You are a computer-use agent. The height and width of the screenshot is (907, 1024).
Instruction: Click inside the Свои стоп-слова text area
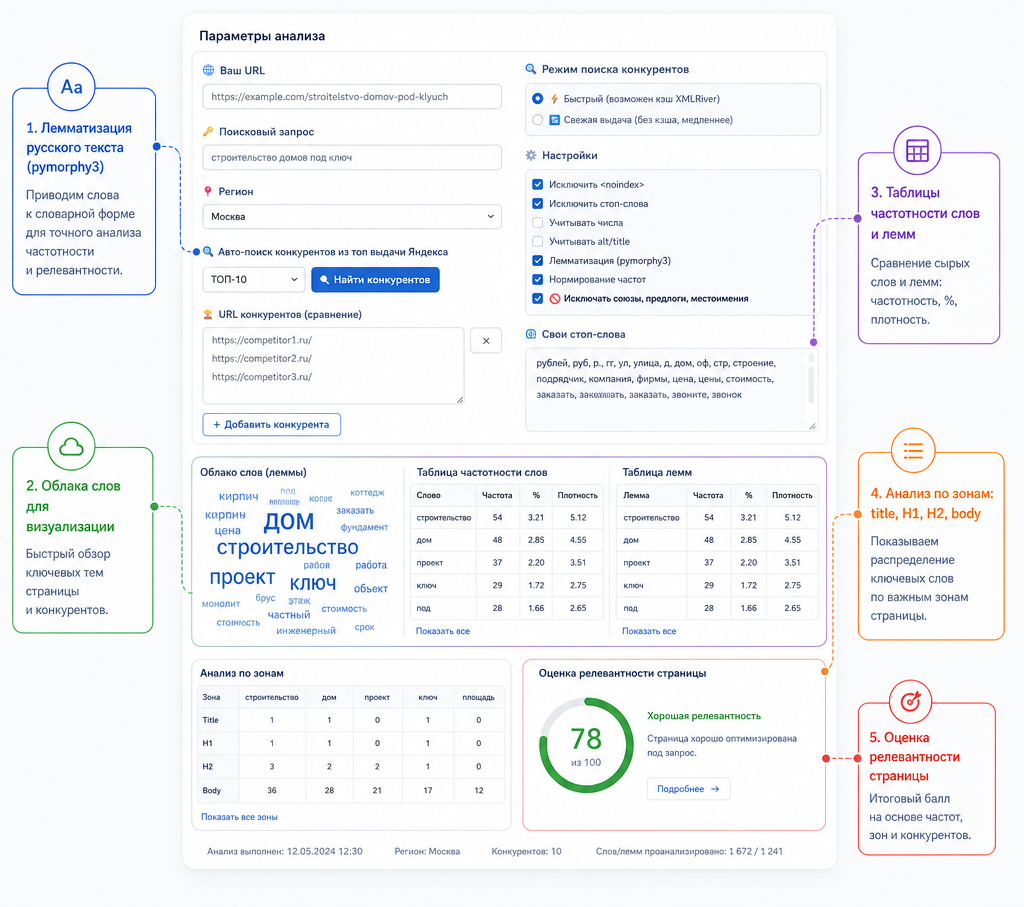(x=671, y=390)
